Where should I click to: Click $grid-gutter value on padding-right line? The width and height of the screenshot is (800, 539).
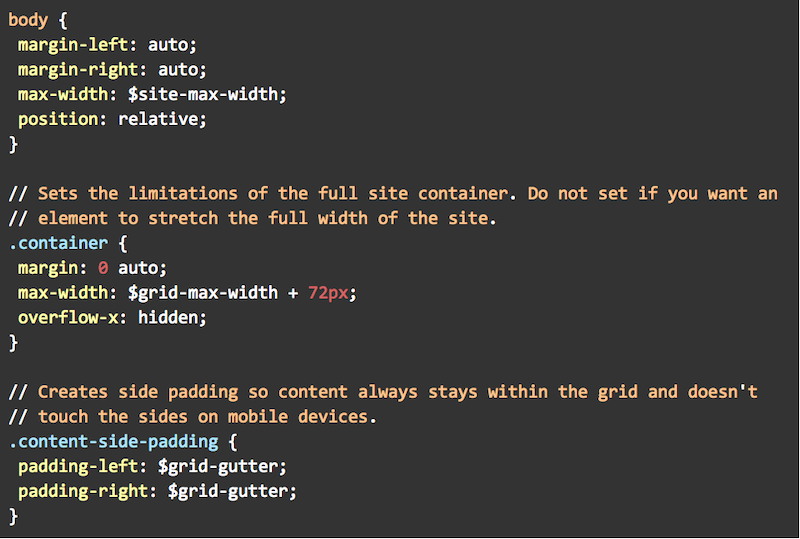pyautogui.click(x=229, y=491)
